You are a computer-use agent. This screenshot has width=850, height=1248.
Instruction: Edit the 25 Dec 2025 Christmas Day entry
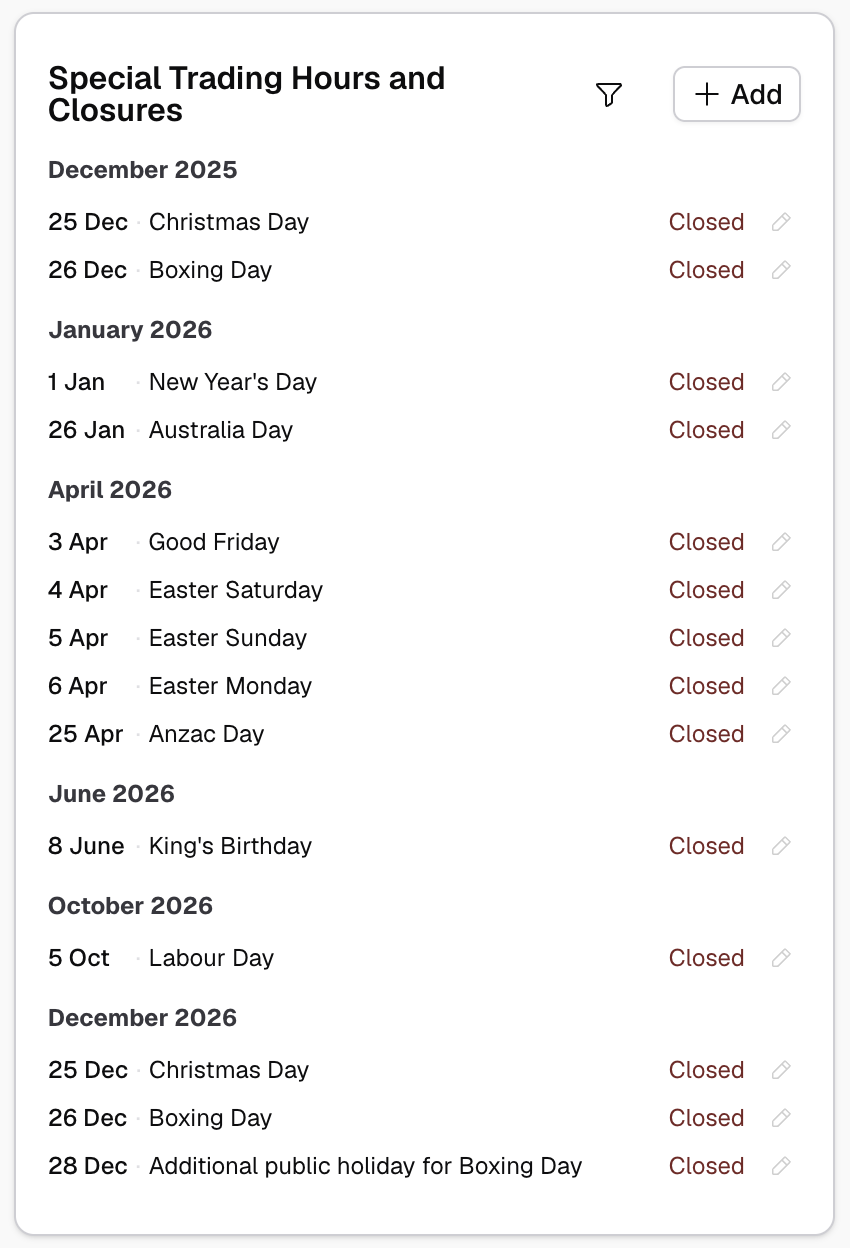coord(782,222)
